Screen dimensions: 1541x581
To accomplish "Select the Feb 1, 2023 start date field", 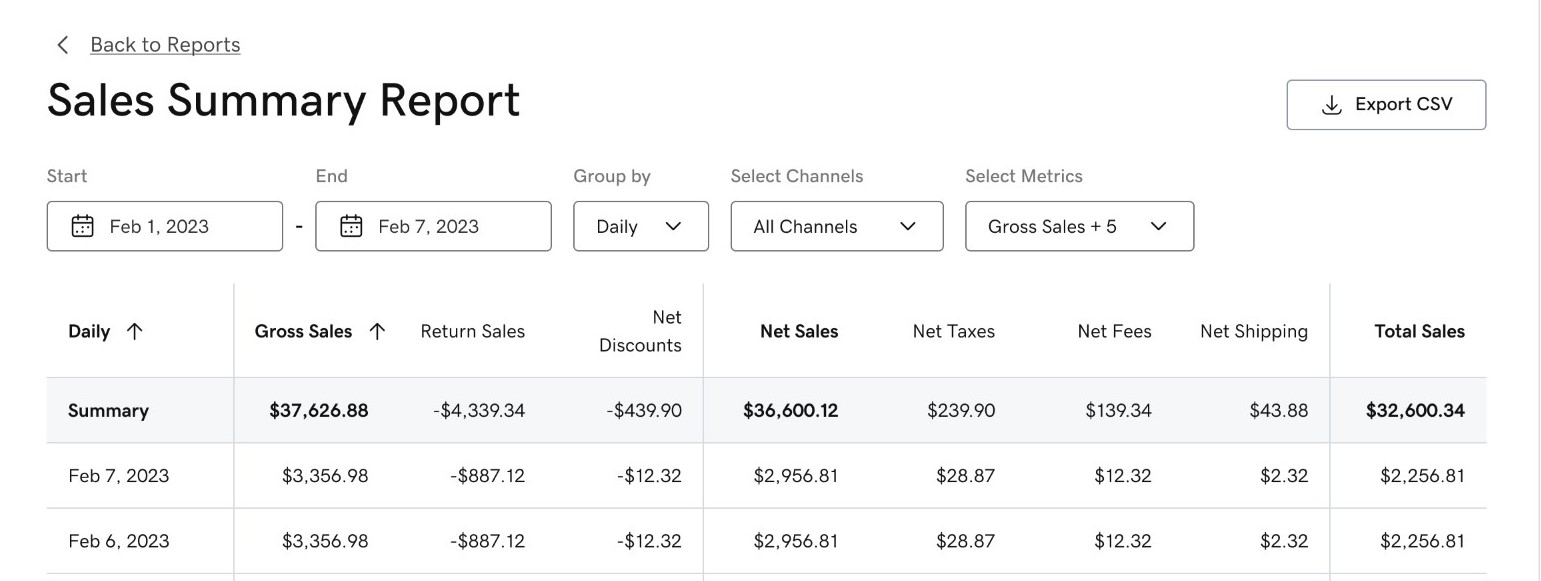I will coord(165,226).
